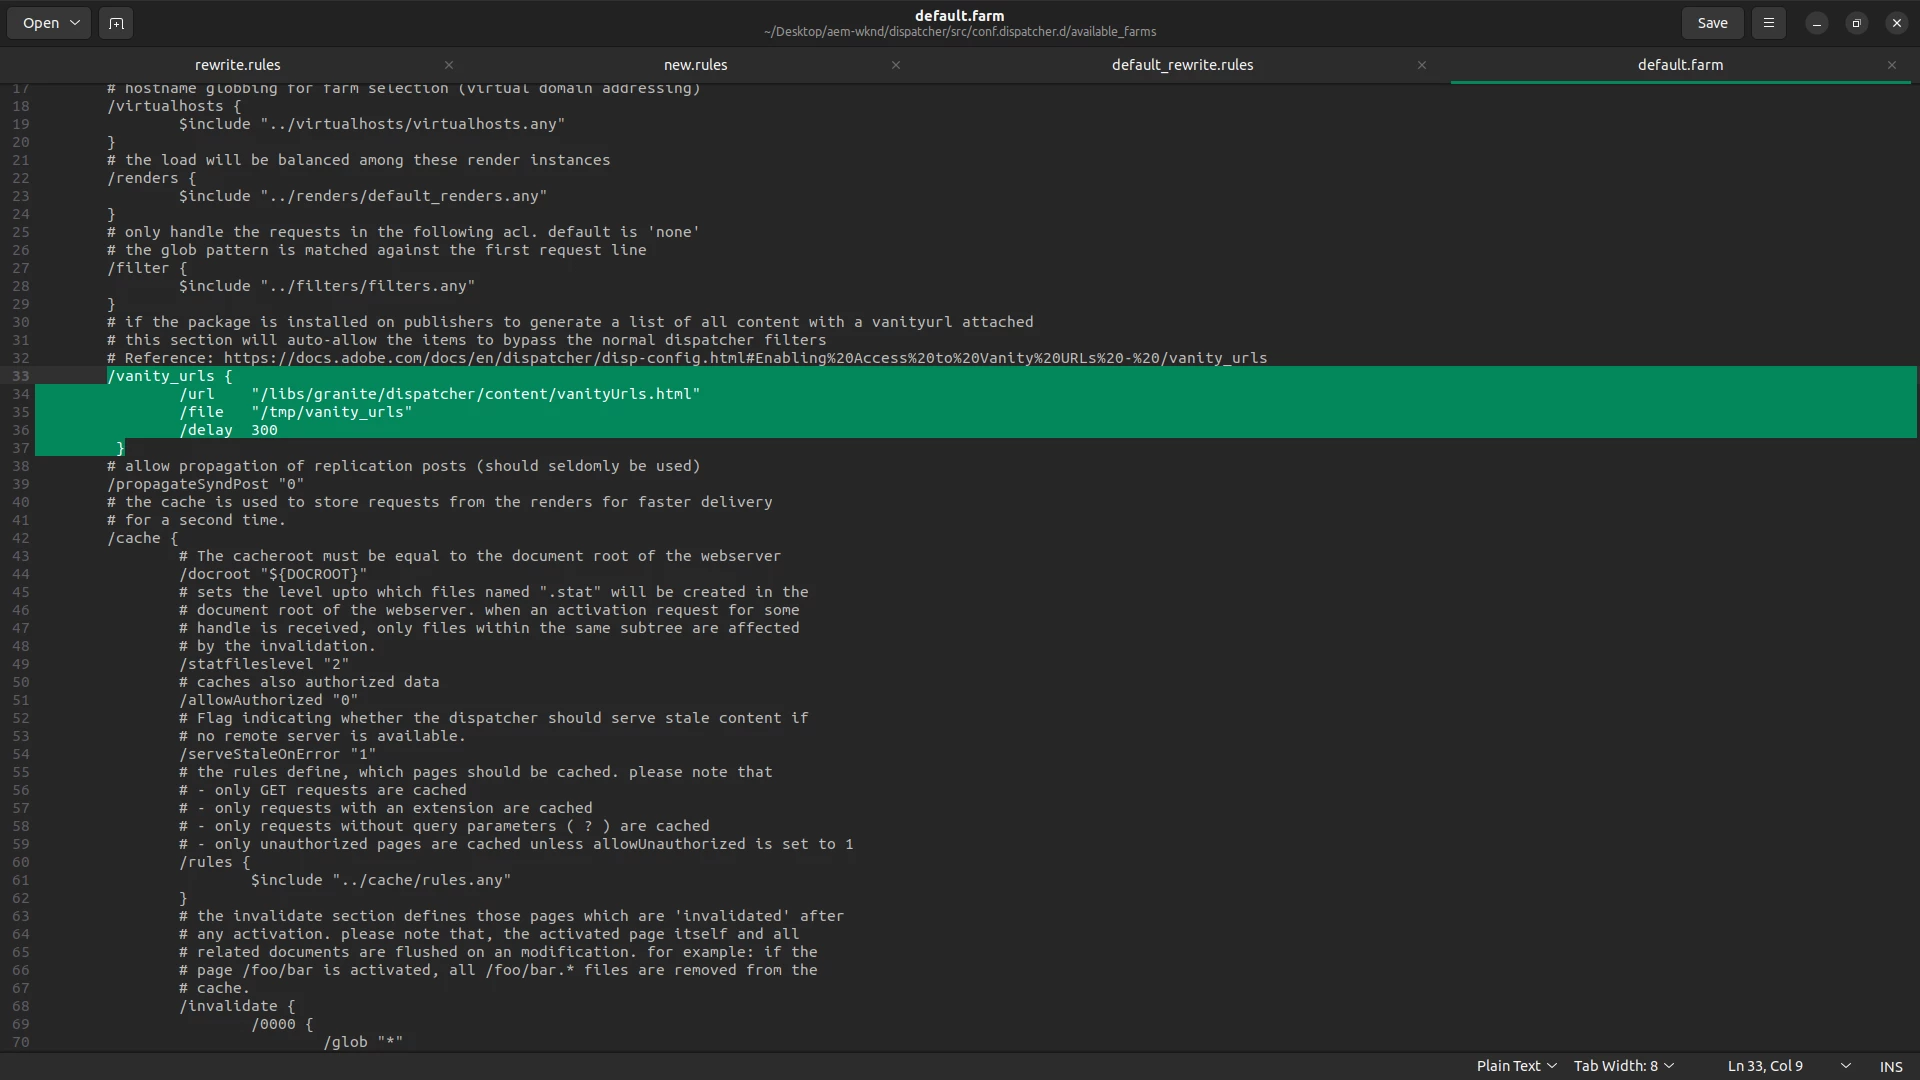Click the Save button
1920x1080 pixels.
pyautogui.click(x=1712, y=23)
